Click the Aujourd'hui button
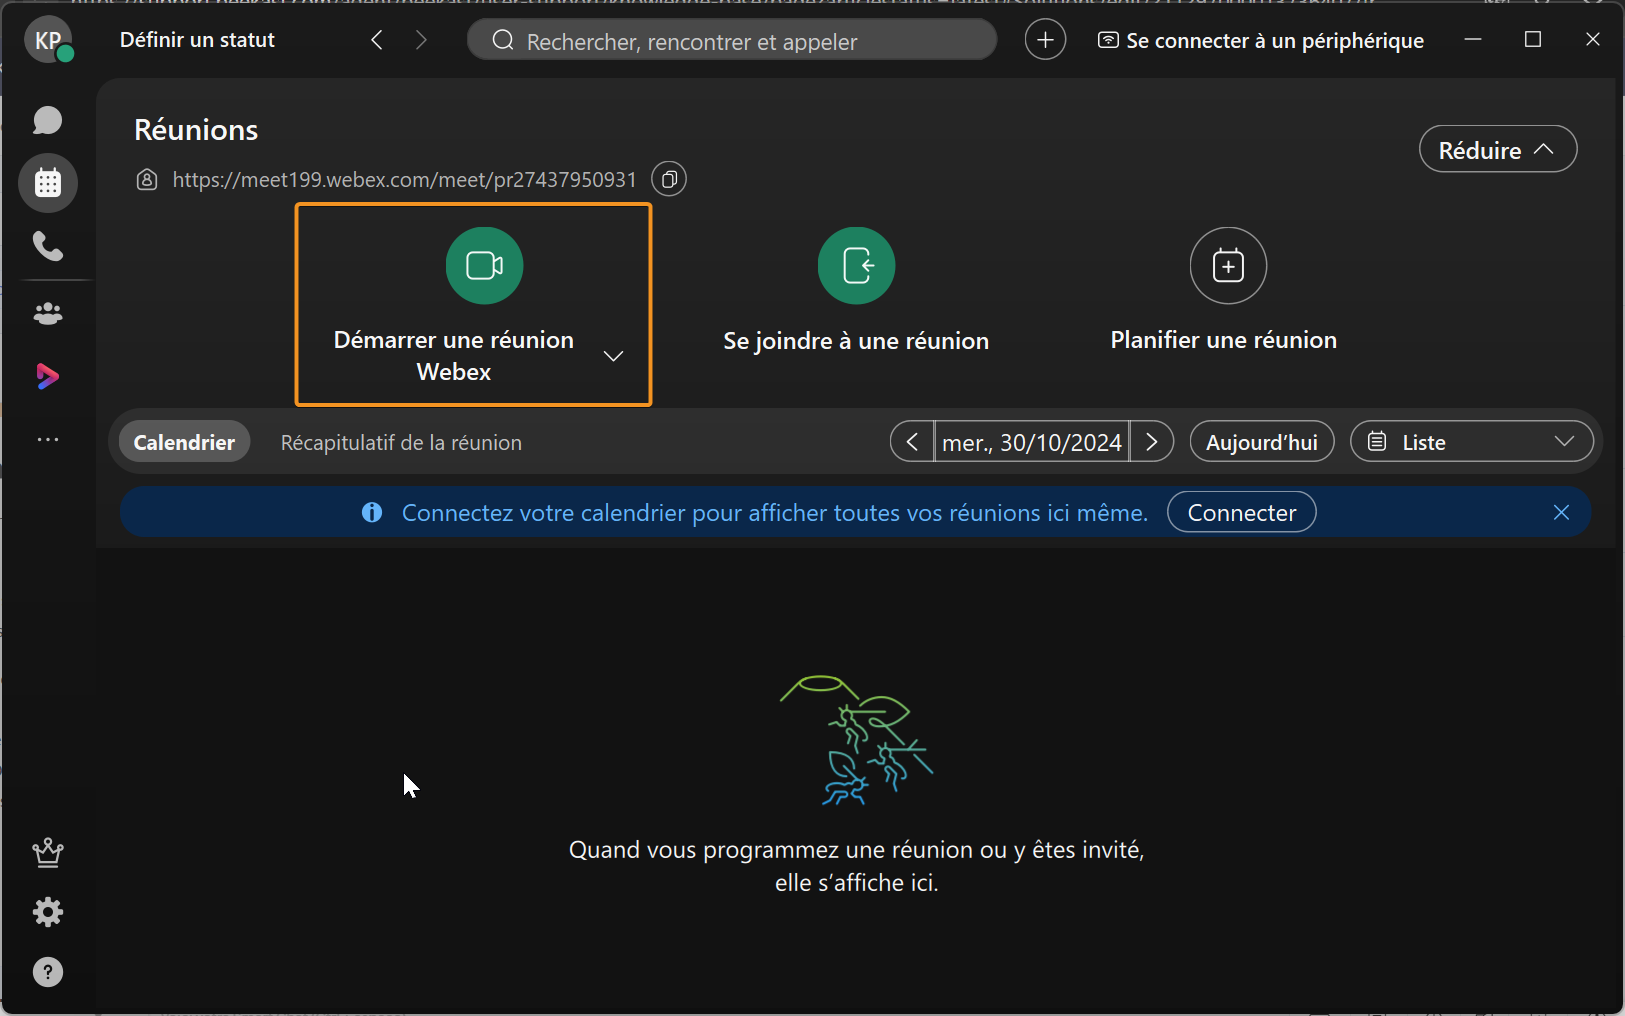The width and height of the screenshot is (1625, 1016). coord(1262,442)
